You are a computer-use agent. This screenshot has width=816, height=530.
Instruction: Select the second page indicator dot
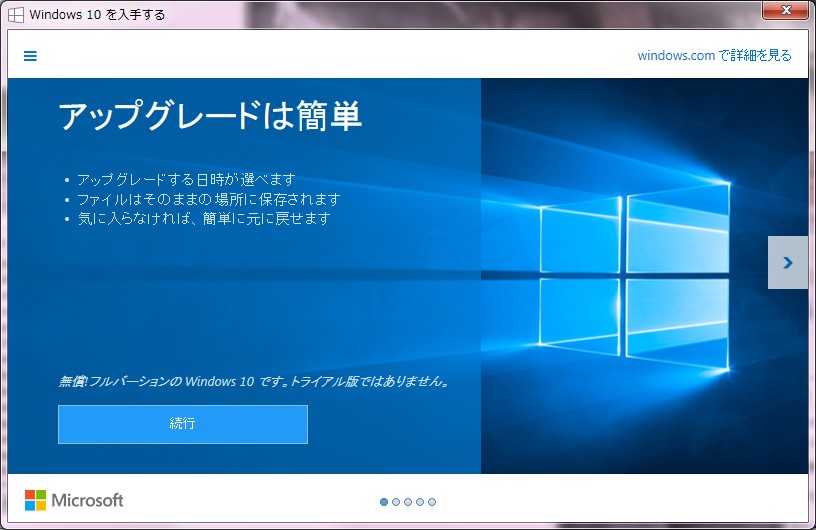tap(396, 502)
